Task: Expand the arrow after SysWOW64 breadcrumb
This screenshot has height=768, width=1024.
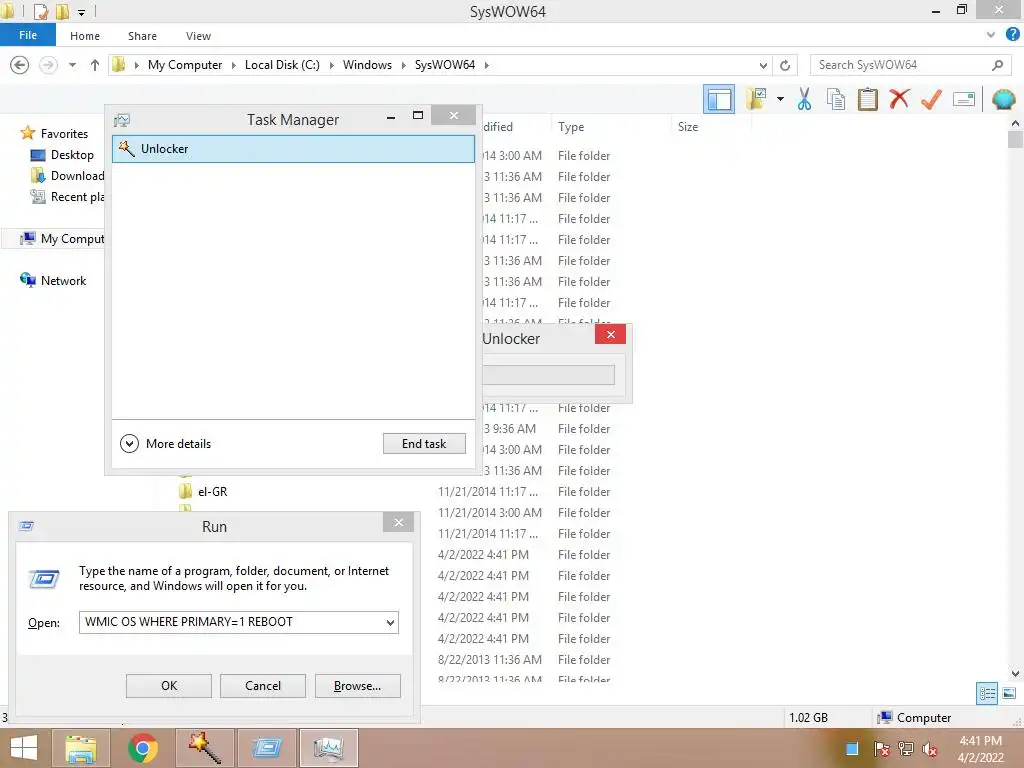Action: click(x=487, y=65)
